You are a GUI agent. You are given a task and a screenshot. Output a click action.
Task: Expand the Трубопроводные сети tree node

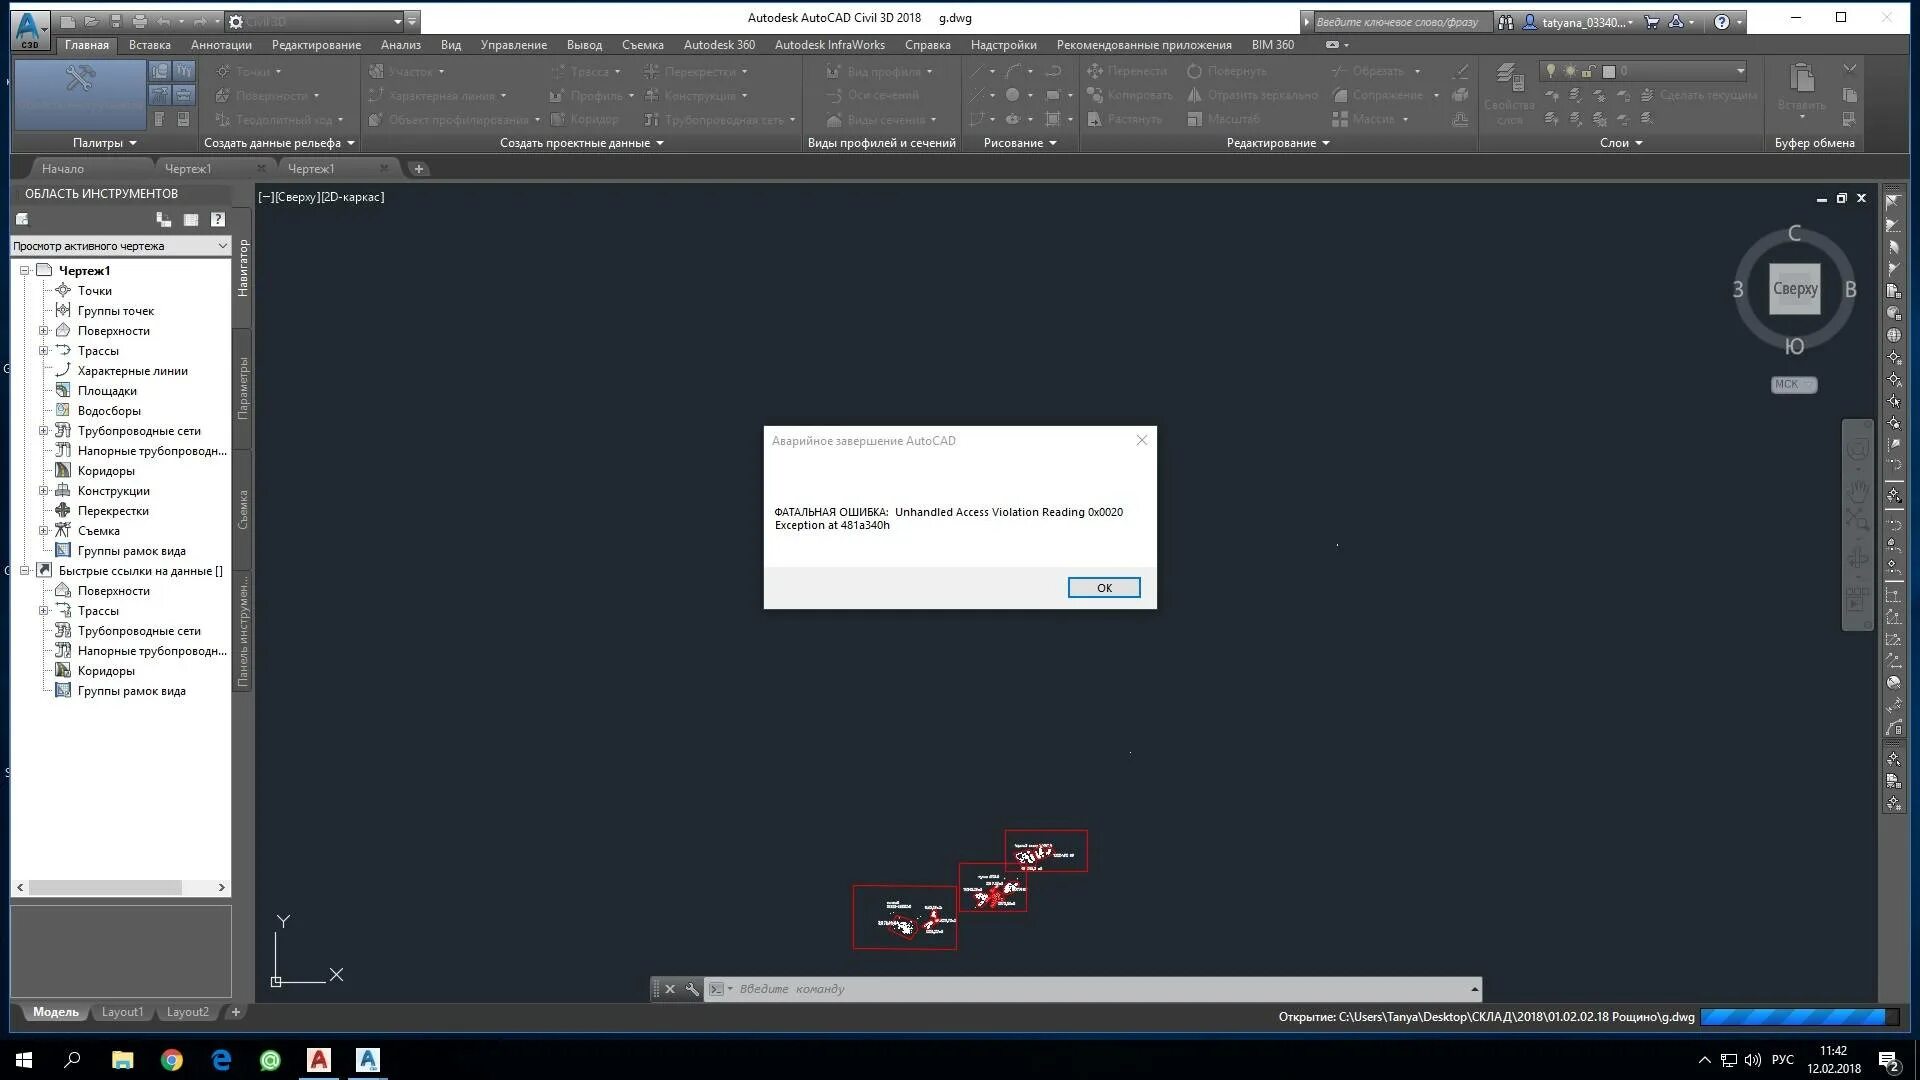43,431
